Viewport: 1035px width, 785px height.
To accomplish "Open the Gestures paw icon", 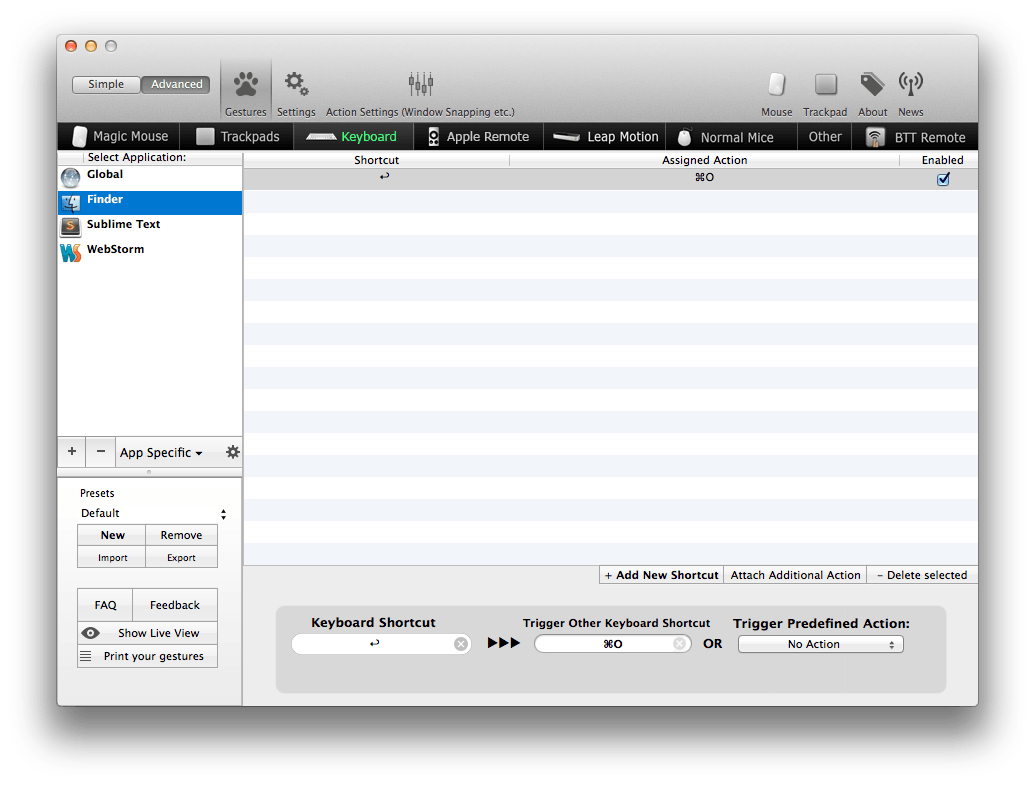I will point(245,85).
